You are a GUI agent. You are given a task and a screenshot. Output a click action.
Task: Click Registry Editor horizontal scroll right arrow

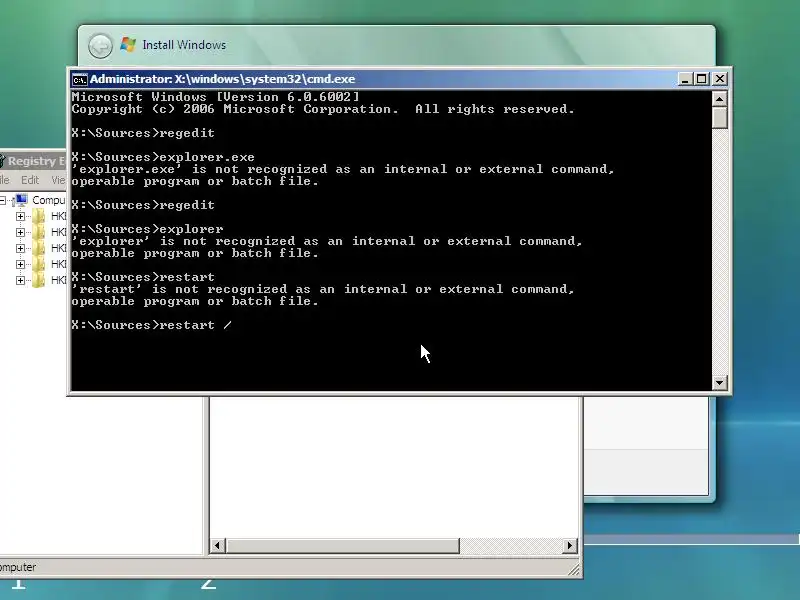pyautogui.click(x=570, y=545)
